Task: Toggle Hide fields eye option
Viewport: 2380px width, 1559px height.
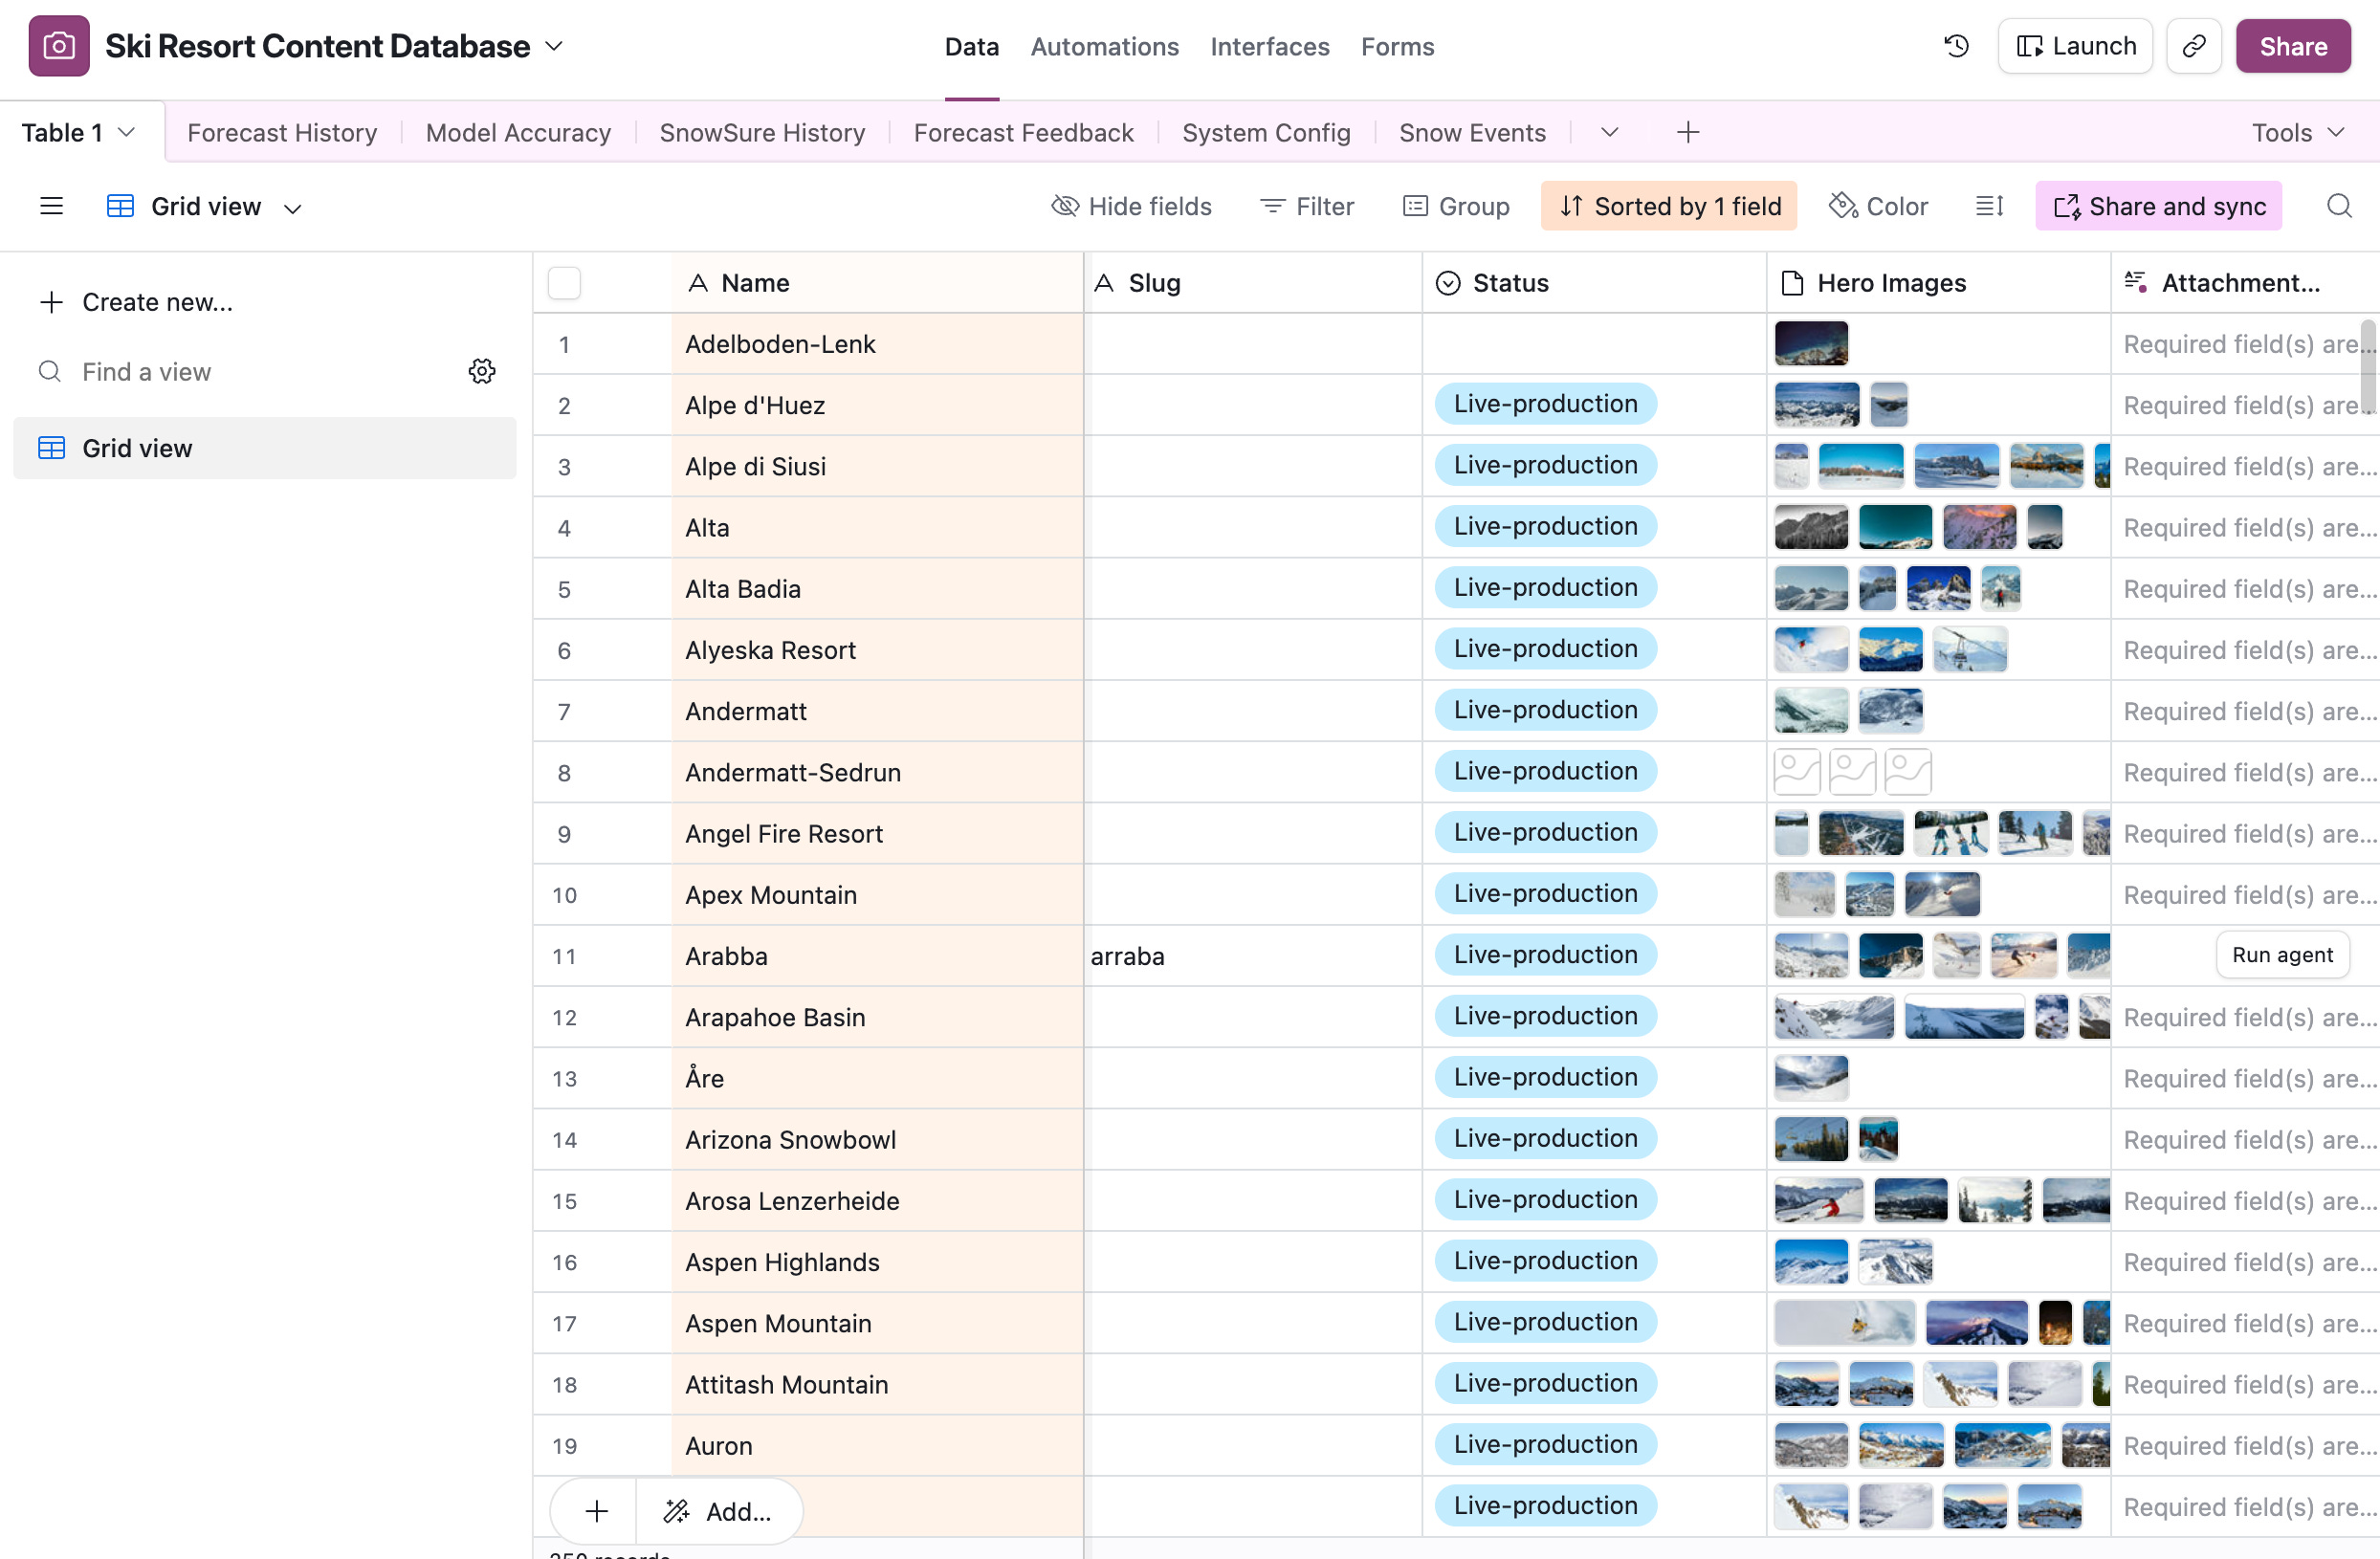Action: 1132,206
